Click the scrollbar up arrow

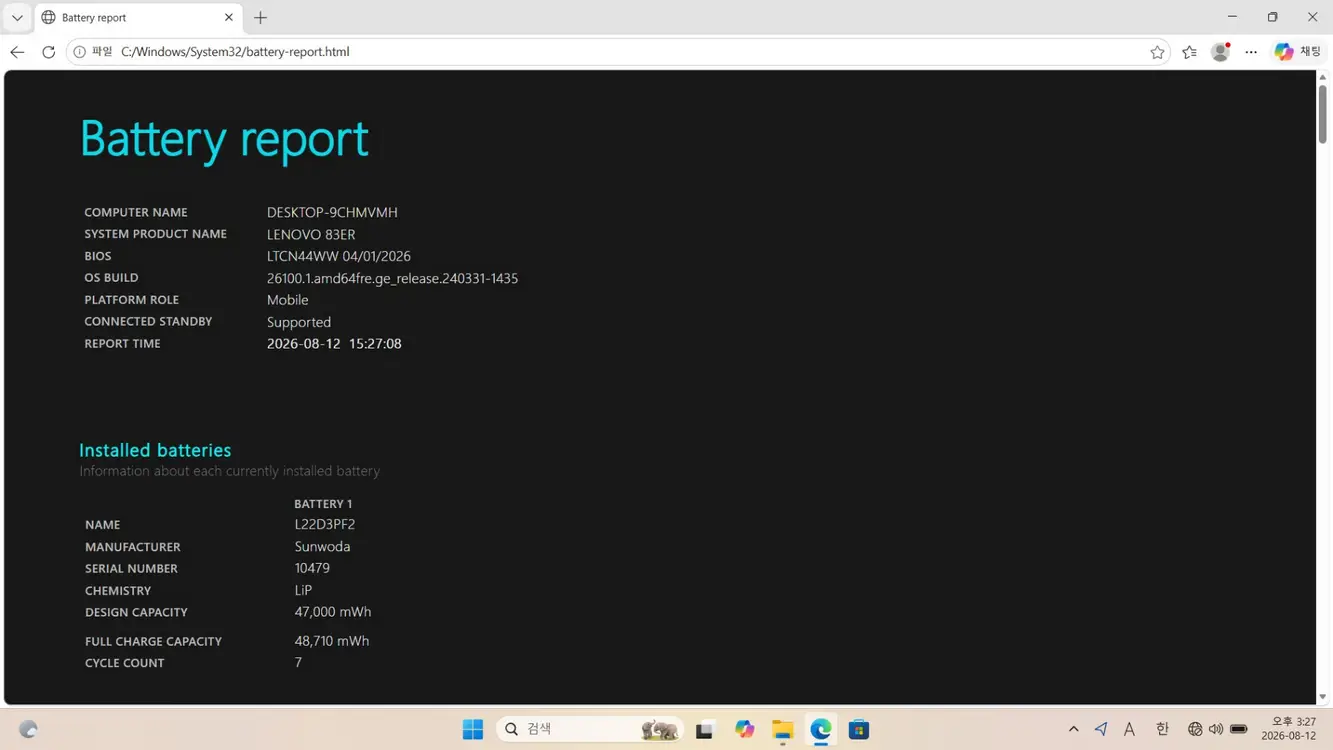coord(1323,77)
